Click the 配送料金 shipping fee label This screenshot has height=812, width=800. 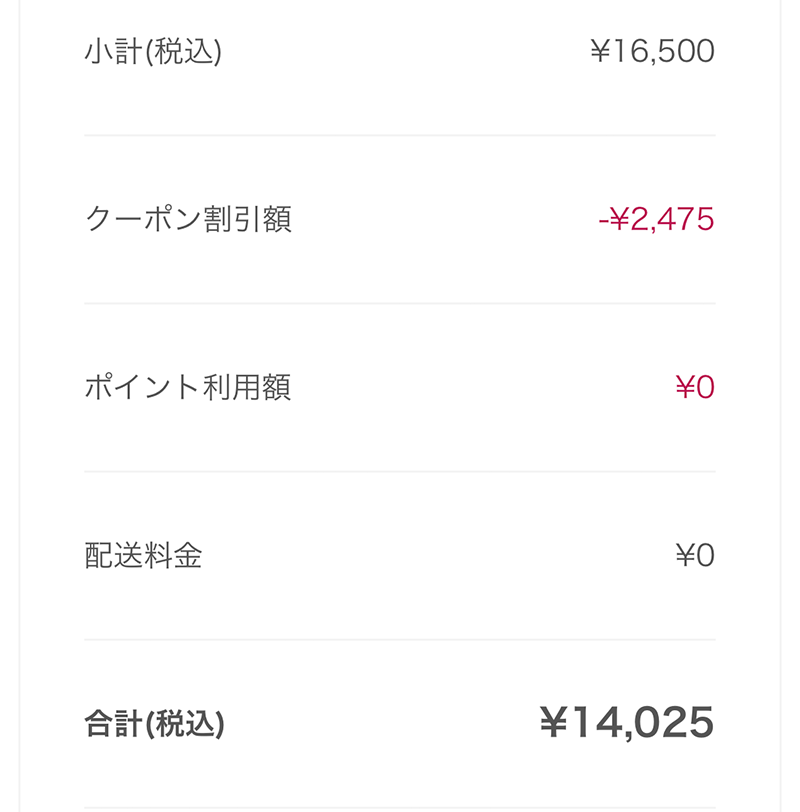tap(143, 555)
